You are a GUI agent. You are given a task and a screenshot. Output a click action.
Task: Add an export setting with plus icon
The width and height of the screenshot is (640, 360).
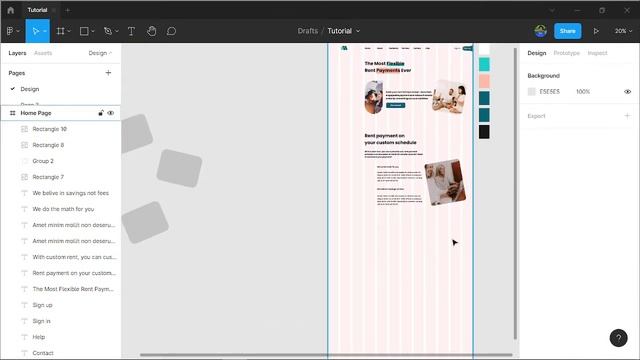[627, 116]
